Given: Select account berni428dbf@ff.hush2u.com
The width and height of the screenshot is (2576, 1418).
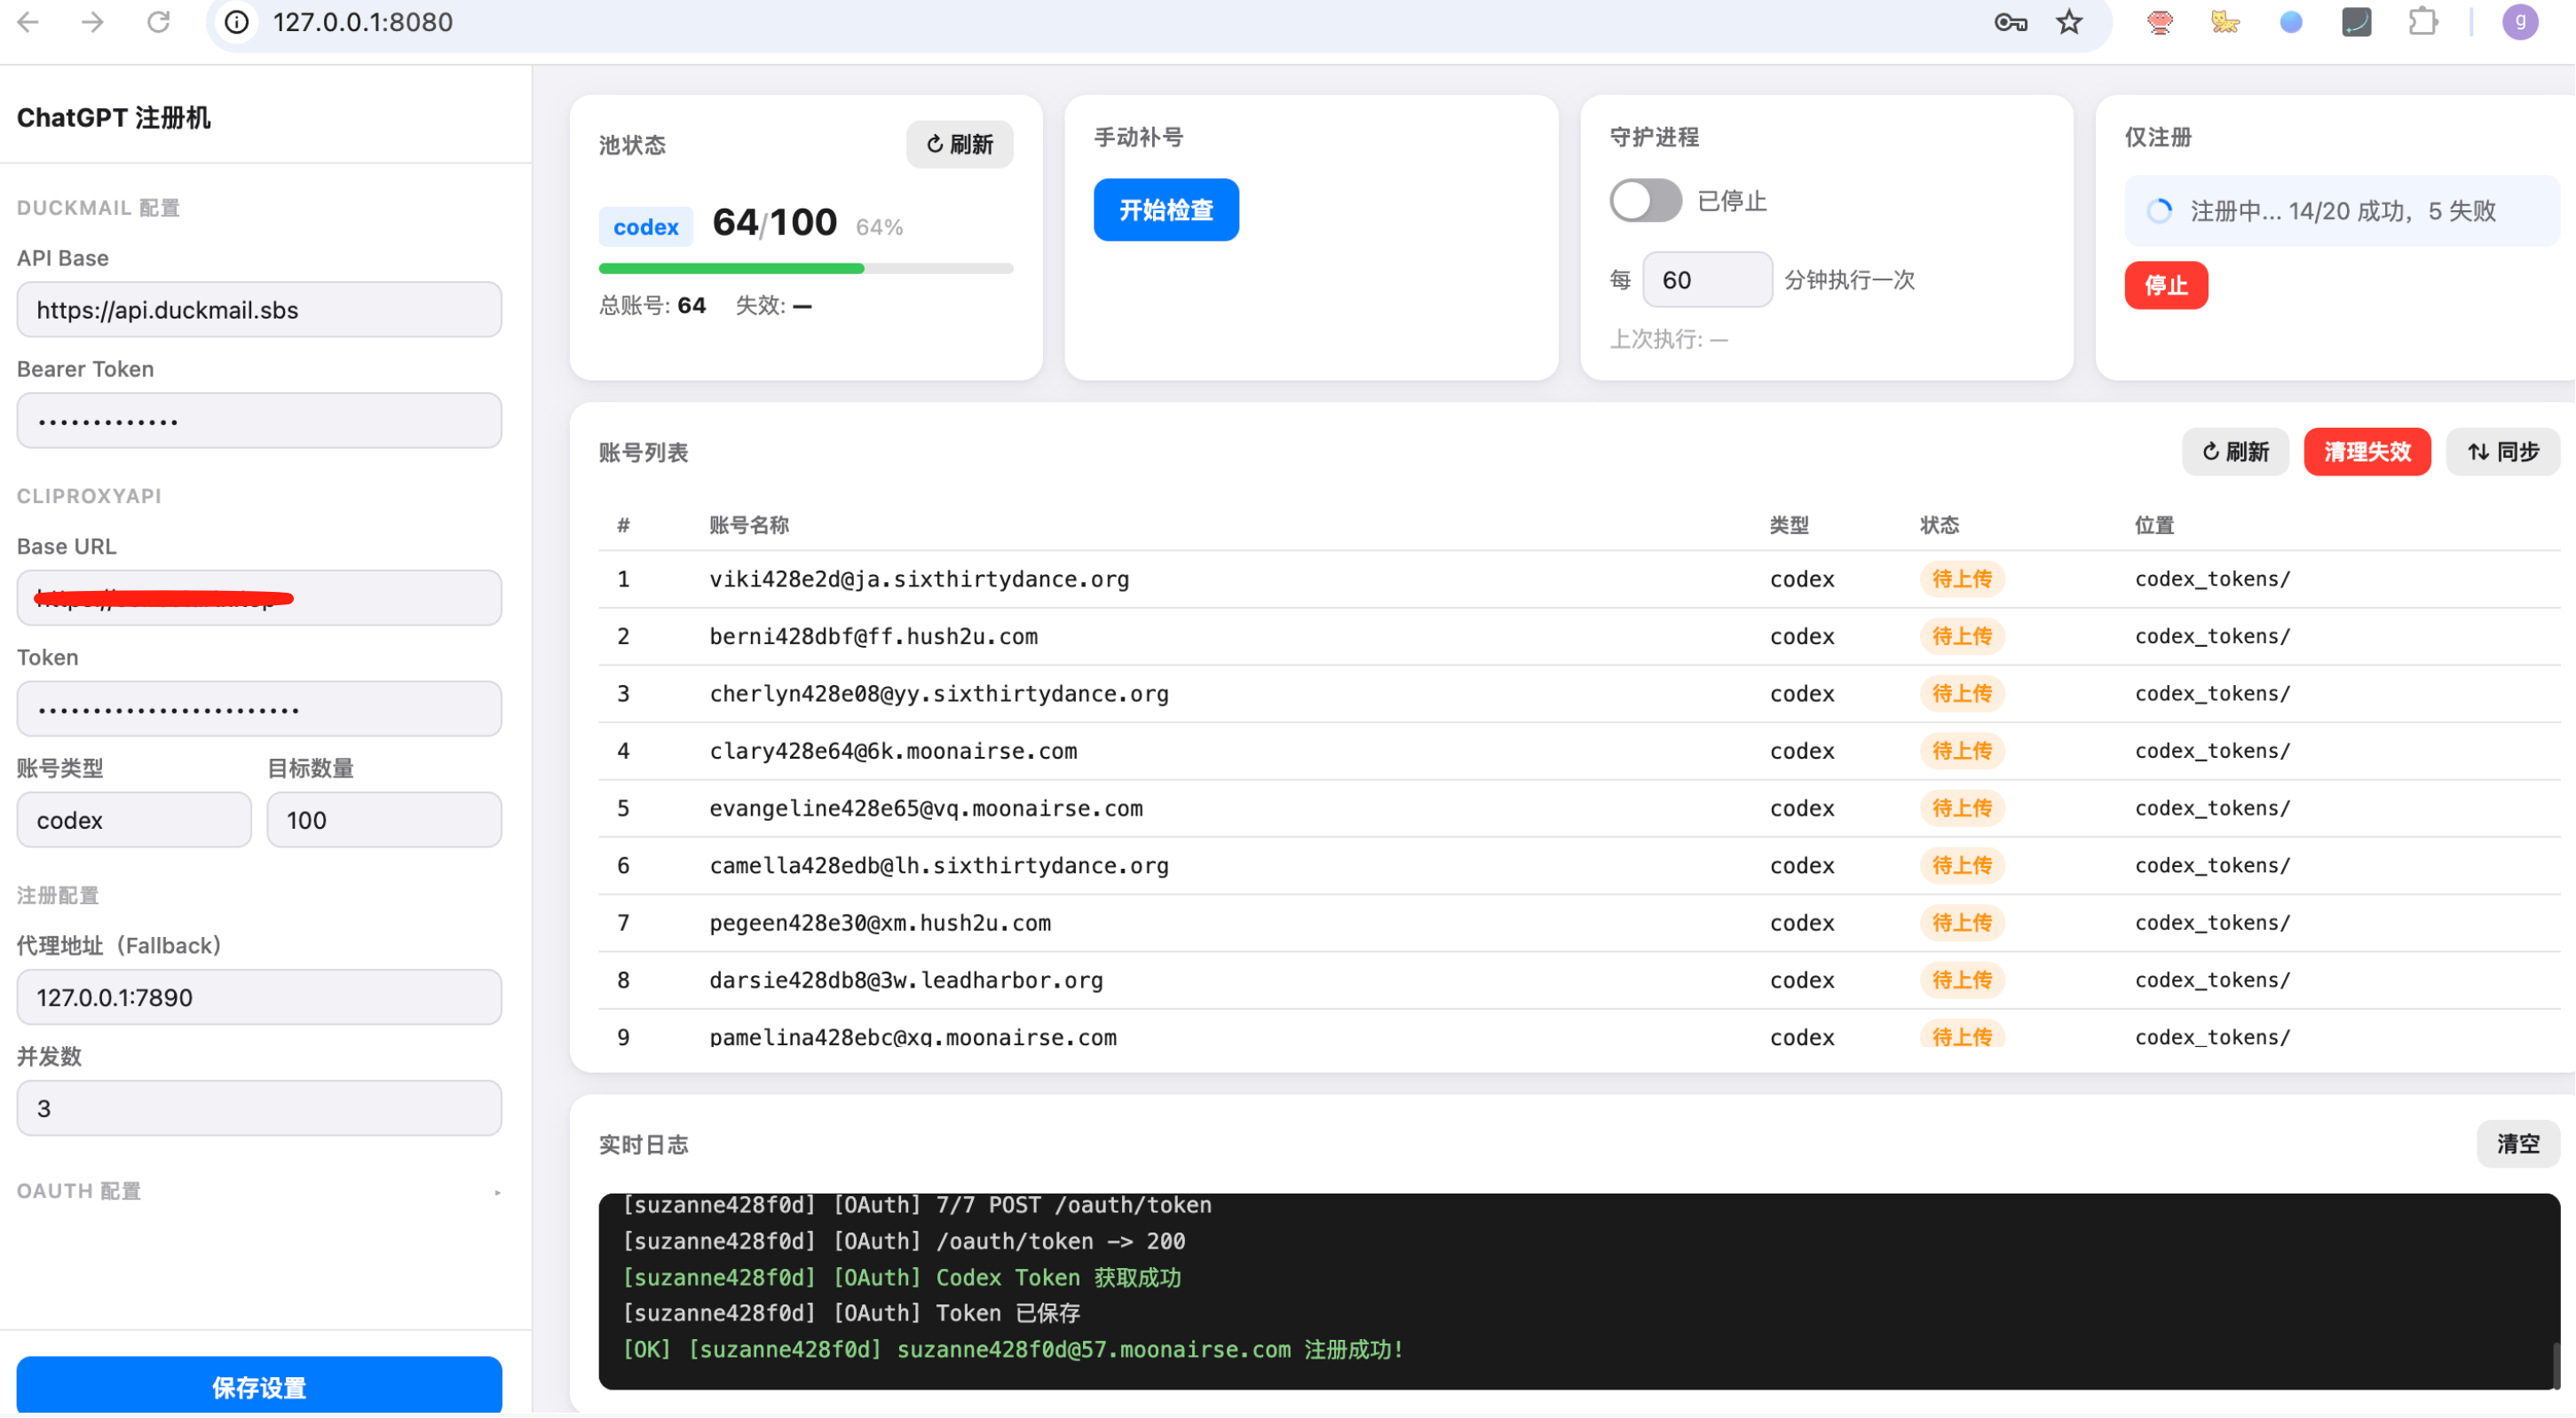Looking at the screenshot, I should [874, 636].
